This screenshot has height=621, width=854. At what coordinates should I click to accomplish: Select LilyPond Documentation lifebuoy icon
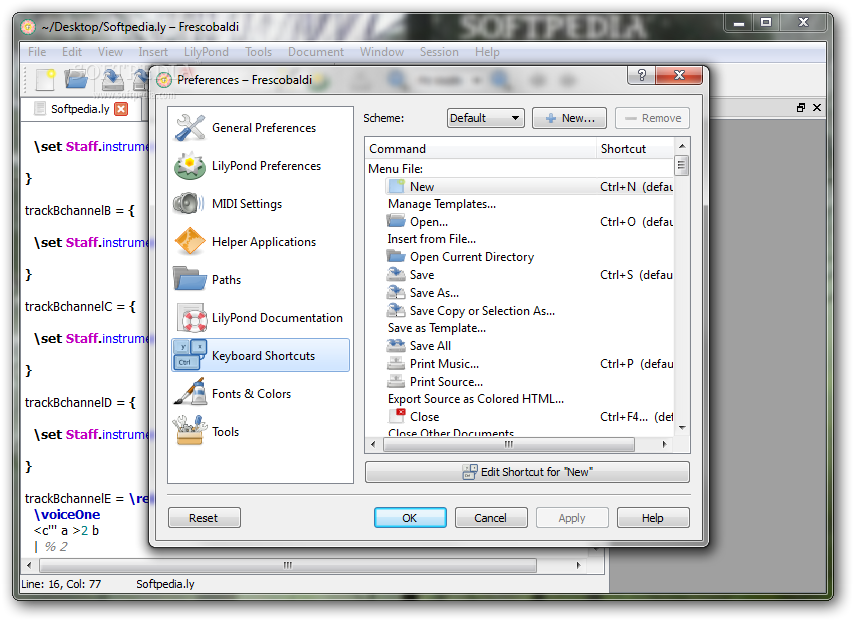[x=192, y=318]
